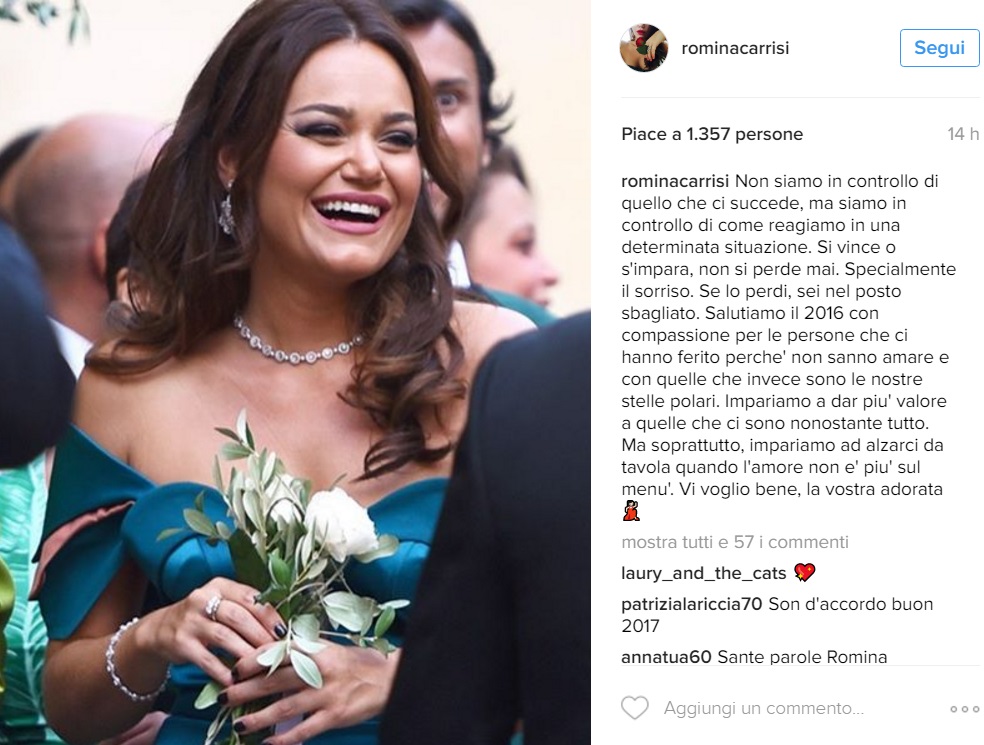This screenshot has width=984, height=745.
Task: Open the three-dot more options menu
Action: [965, 709]
